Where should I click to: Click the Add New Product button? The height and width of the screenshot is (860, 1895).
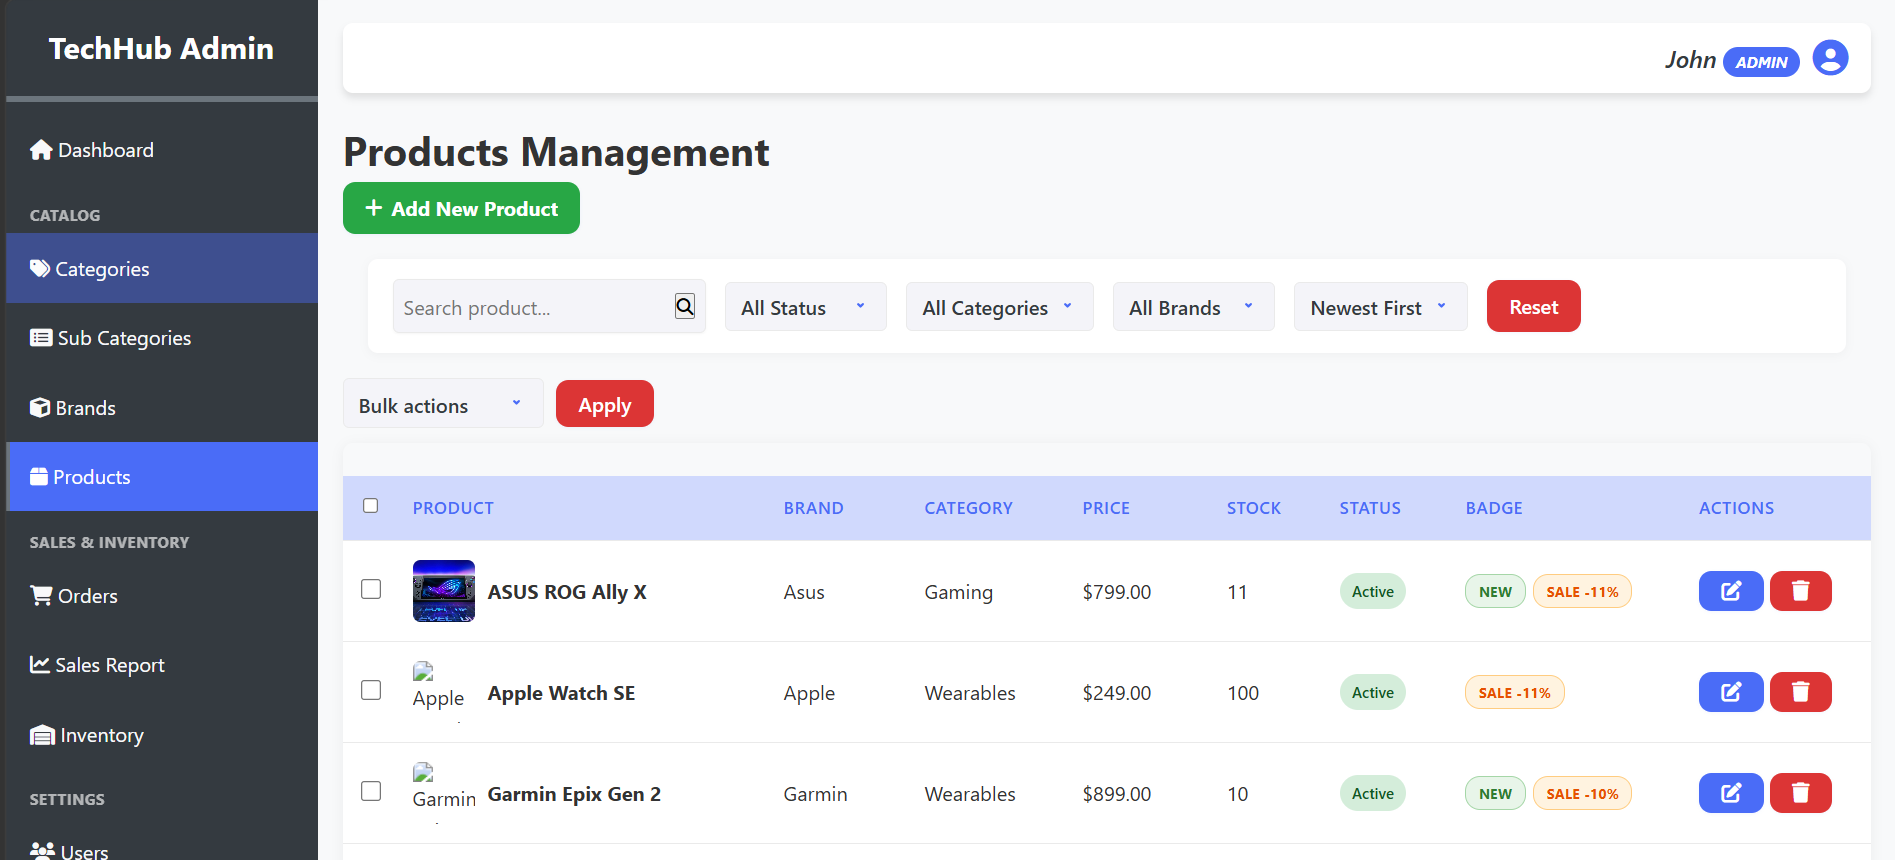(461, 208)
